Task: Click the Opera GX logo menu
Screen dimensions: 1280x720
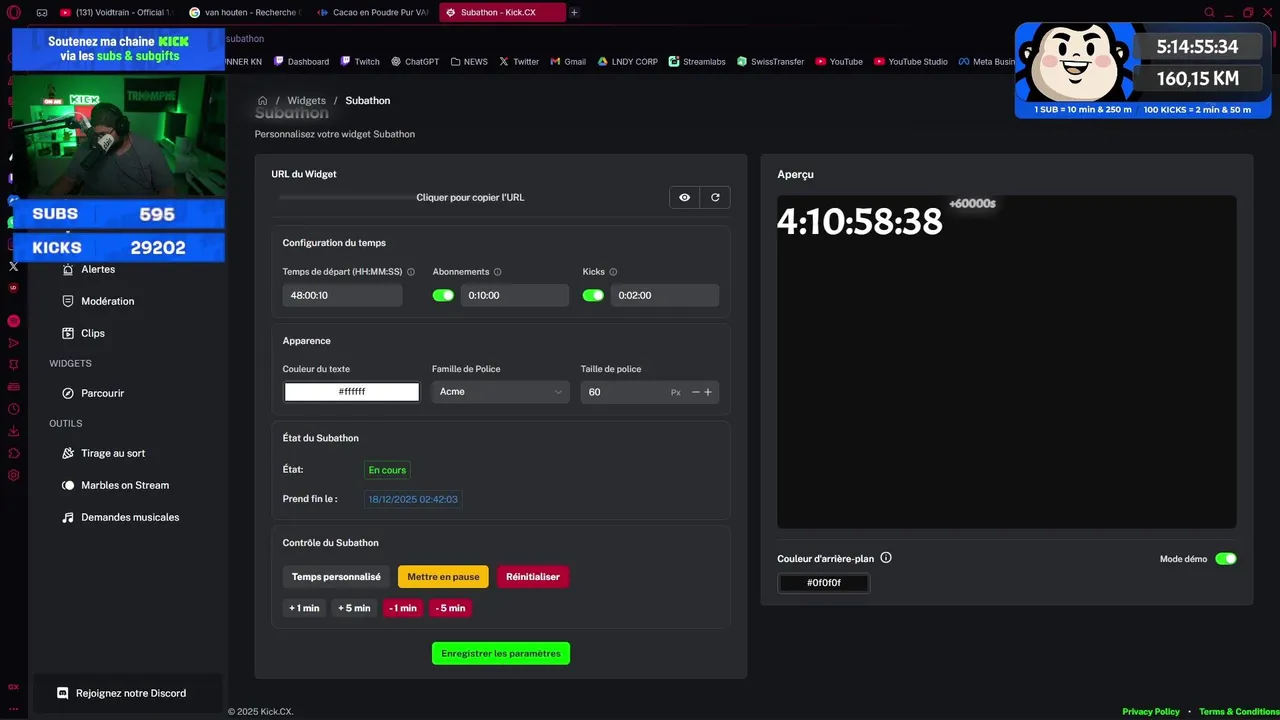Action: 14,13
